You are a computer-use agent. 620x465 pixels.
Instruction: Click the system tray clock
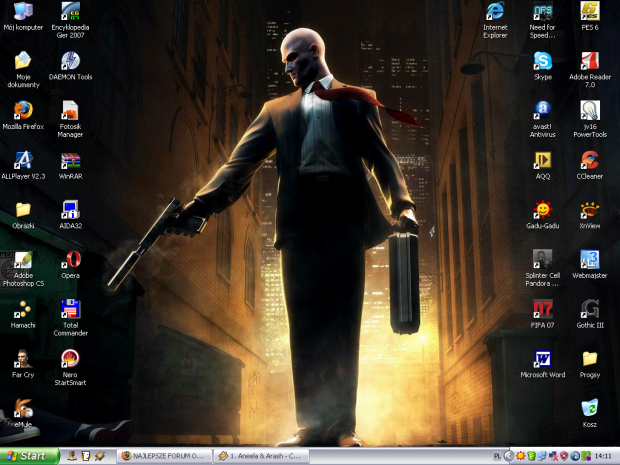point(603,456)
